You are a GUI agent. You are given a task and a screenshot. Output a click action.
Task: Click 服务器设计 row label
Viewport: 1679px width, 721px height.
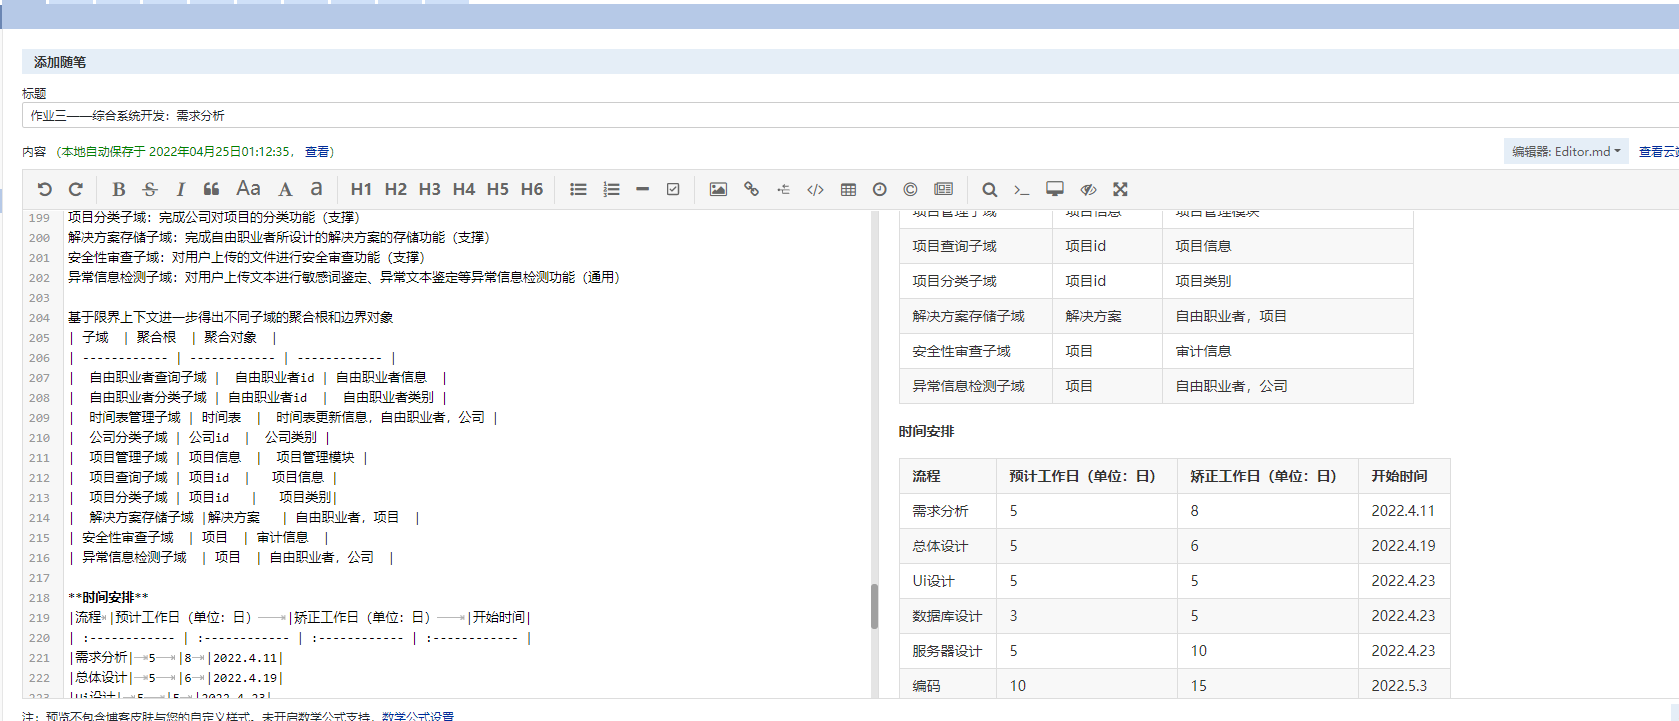(x=947, y=650)
